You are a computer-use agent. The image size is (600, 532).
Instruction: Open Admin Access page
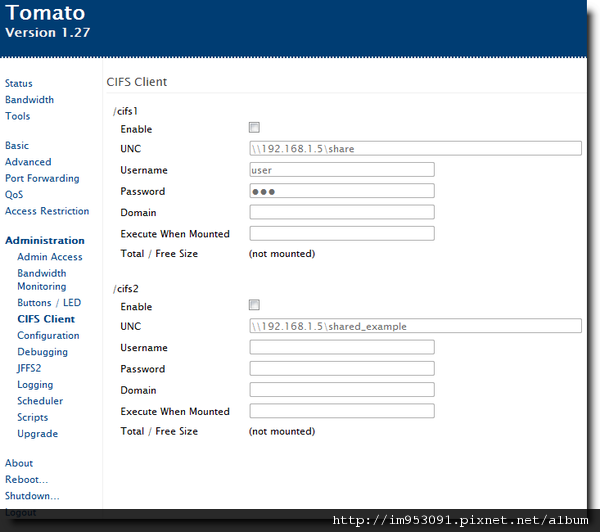[50, 257]
